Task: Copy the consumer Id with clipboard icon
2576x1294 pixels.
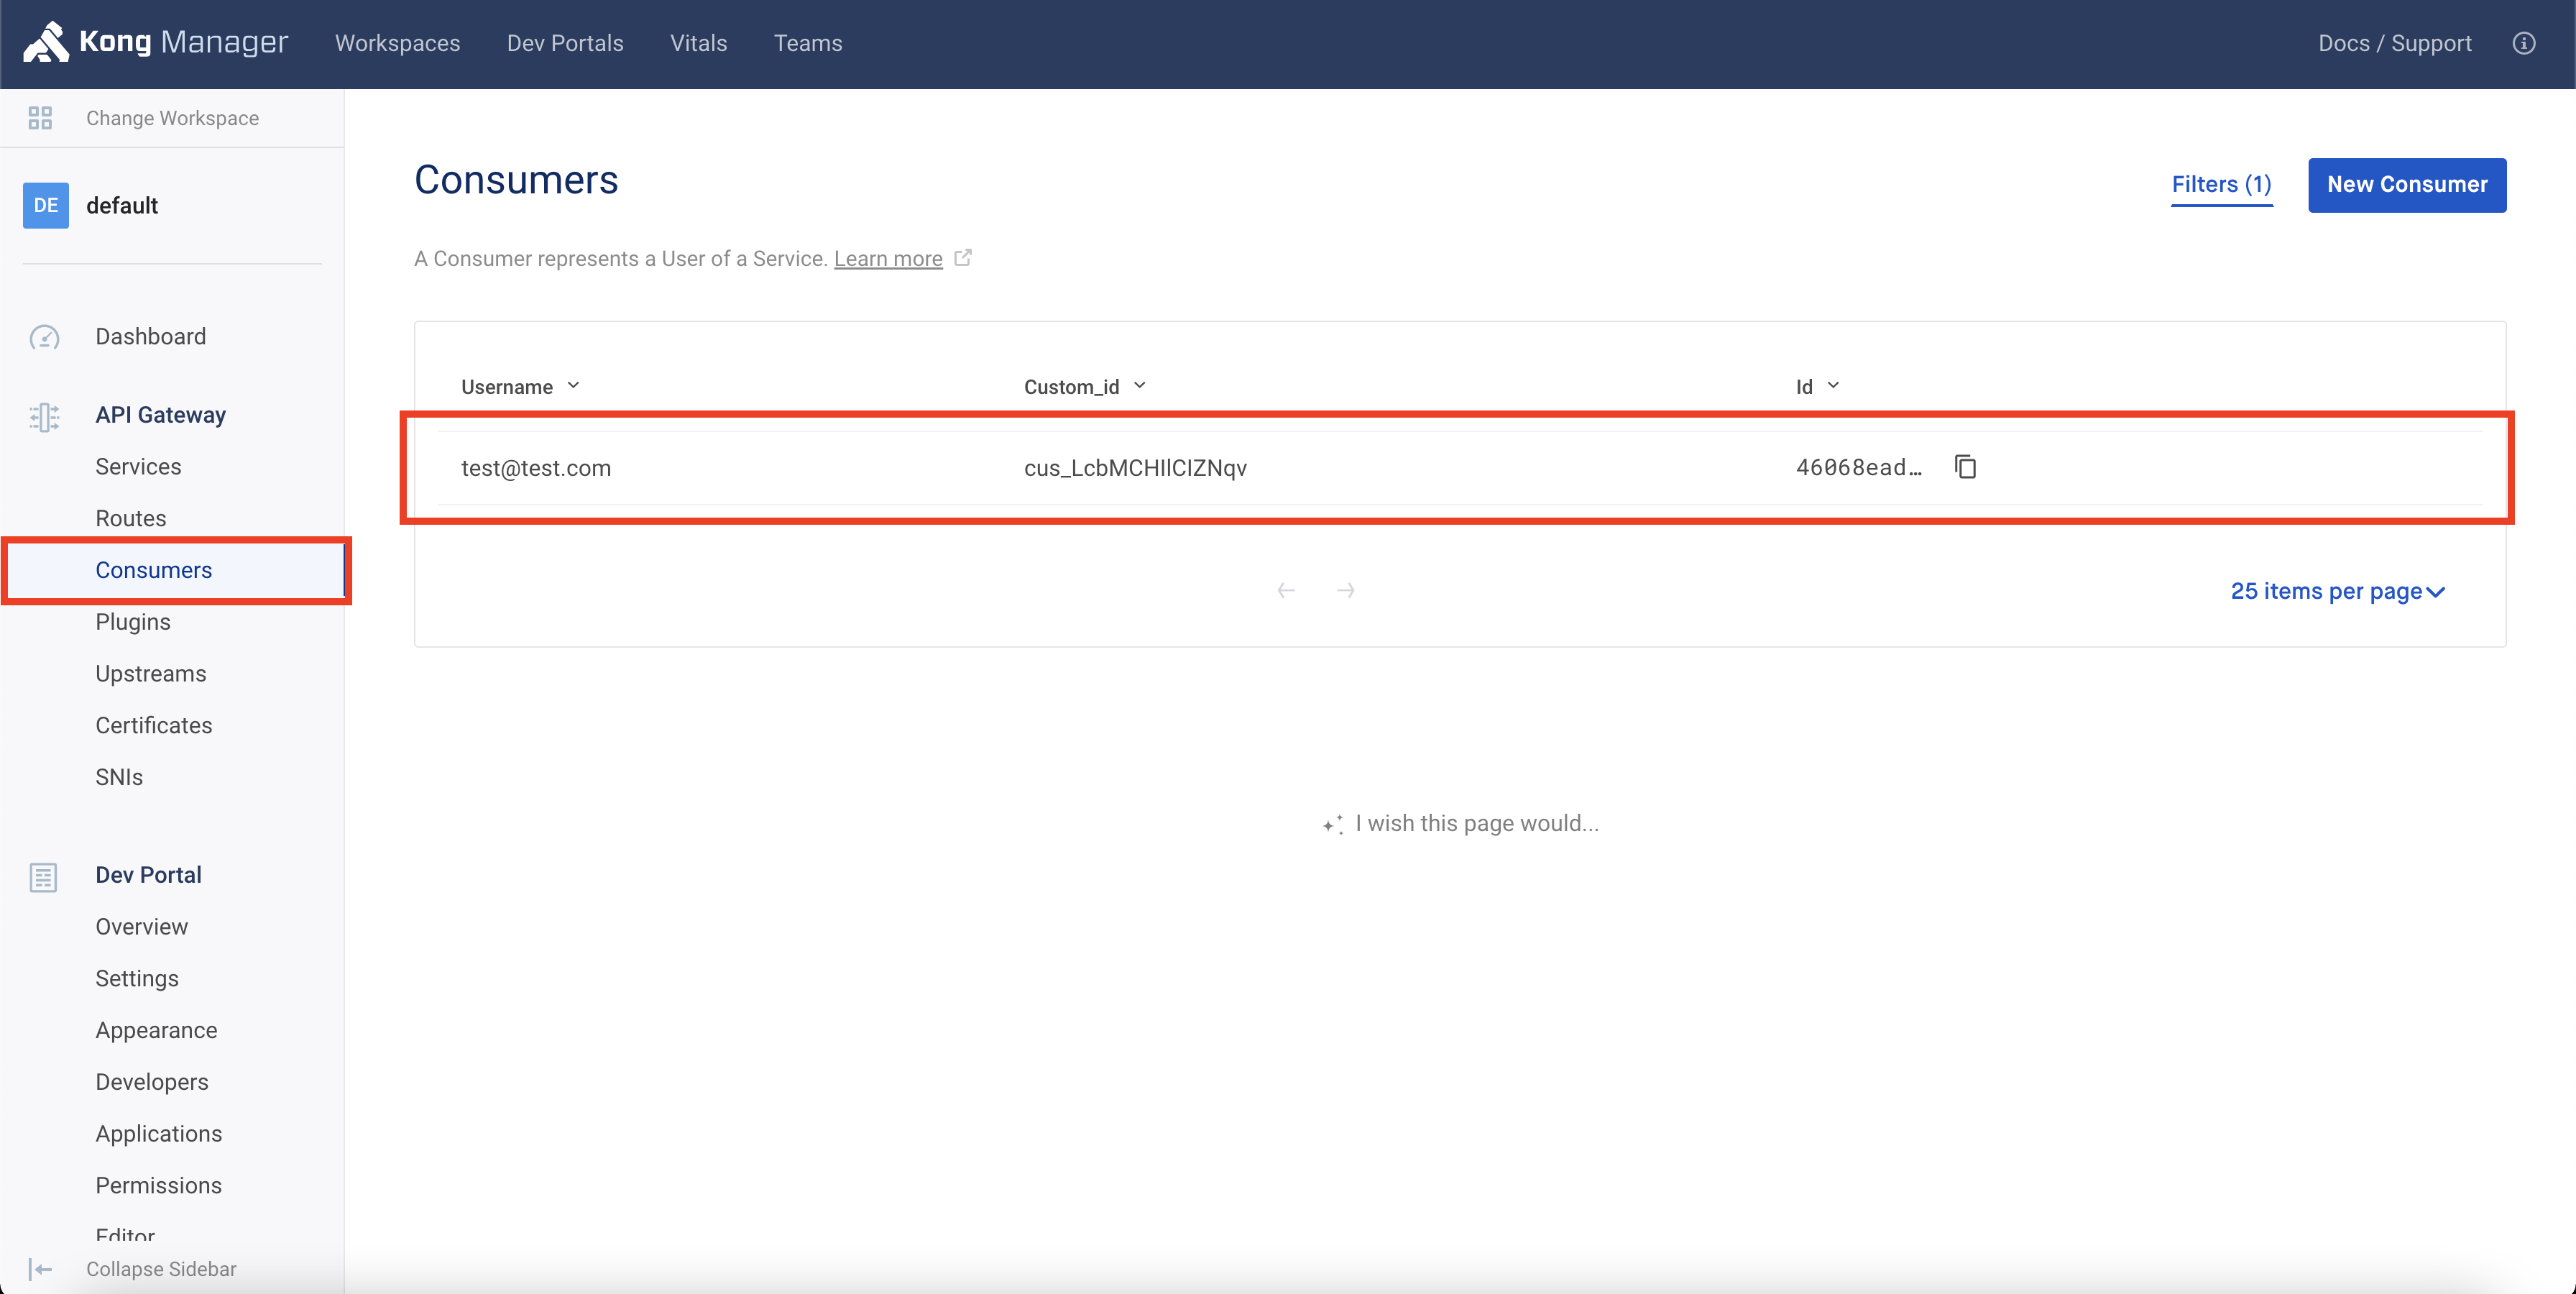Action: [x=1965, y=467]
